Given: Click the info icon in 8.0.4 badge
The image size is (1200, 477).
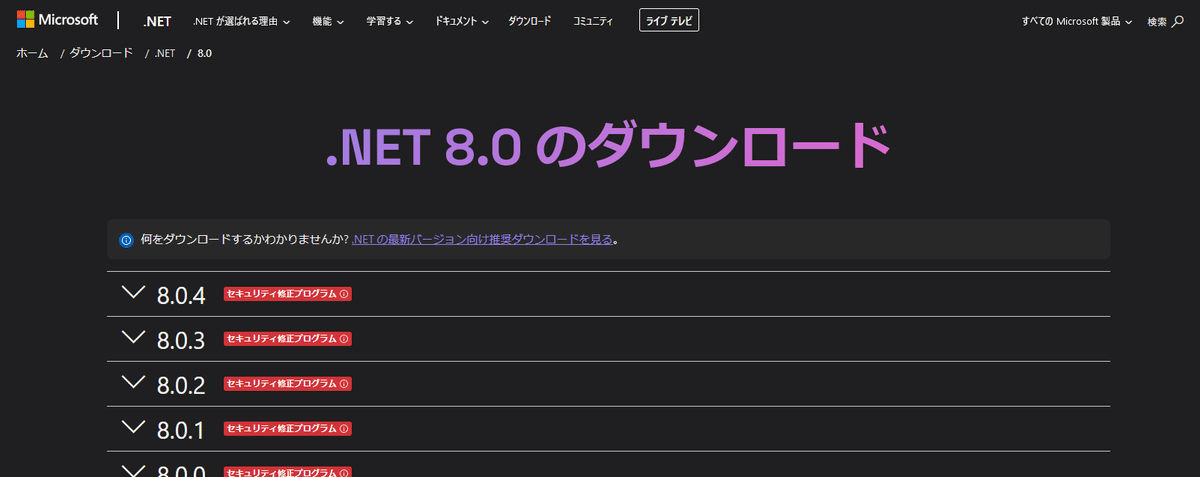Looking at the screenshot, I should coord(344,295).
